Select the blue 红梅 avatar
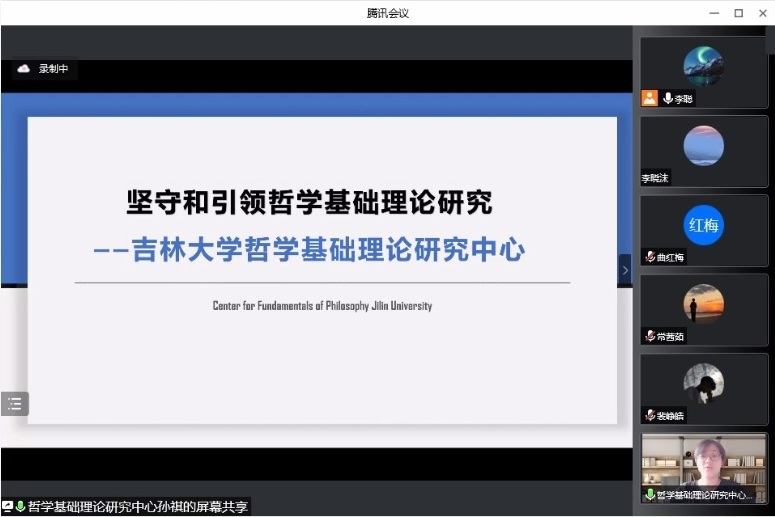 [703, 225]
